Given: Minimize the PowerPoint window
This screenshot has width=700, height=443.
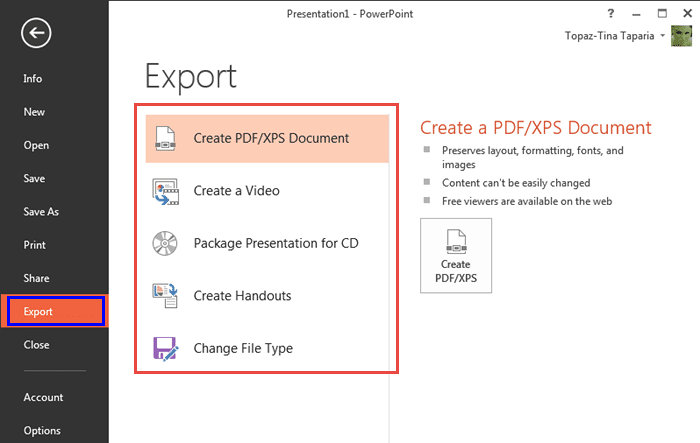Looking at the screenshot, I should [x=637, y=14].
